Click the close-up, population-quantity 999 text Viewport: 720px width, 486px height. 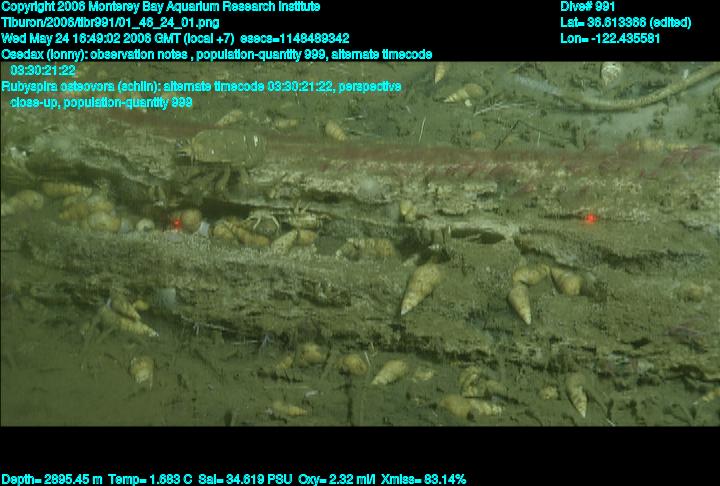coord(101,102)
